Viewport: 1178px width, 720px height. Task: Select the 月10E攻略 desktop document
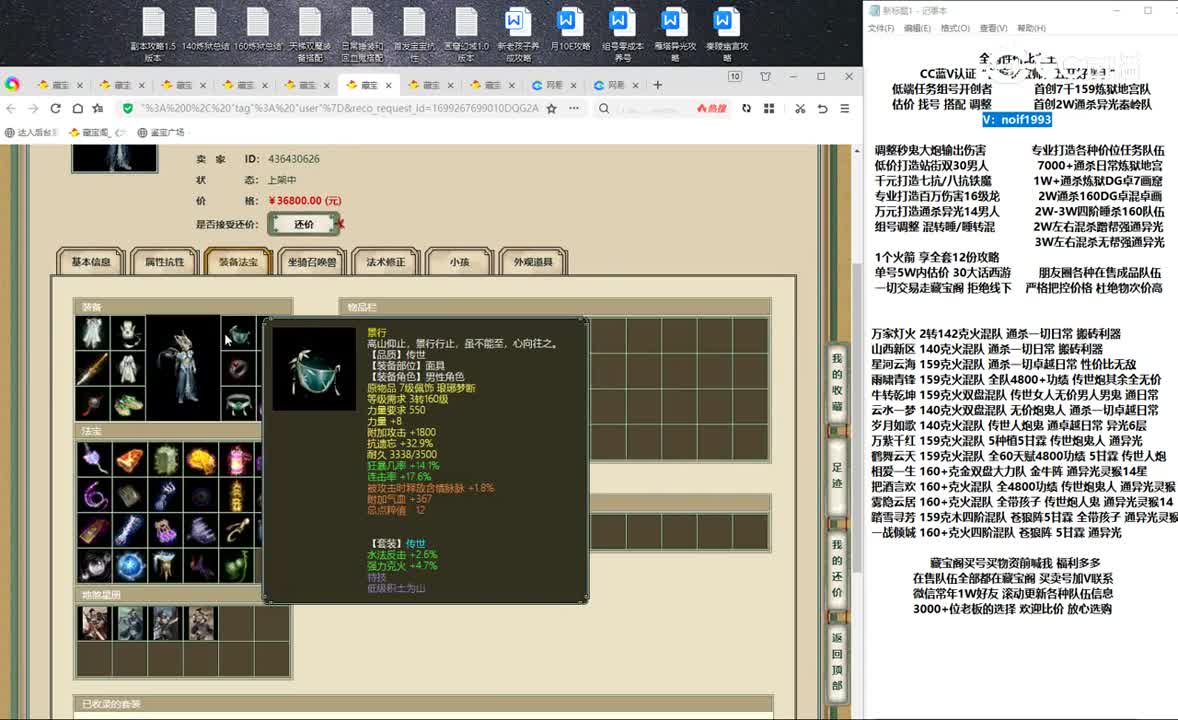tap(569, 30)
